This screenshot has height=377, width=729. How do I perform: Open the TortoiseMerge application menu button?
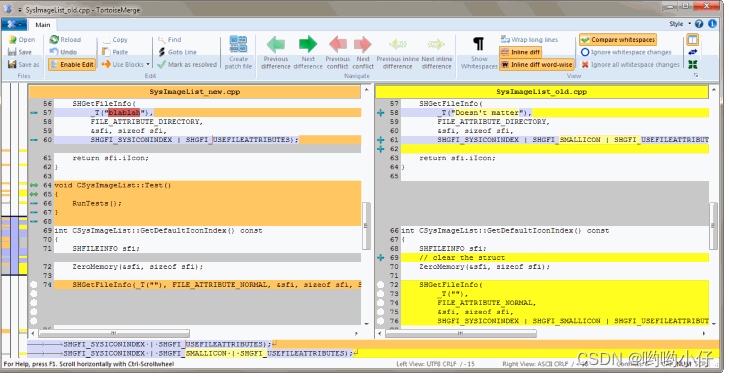tap(13, 25)
